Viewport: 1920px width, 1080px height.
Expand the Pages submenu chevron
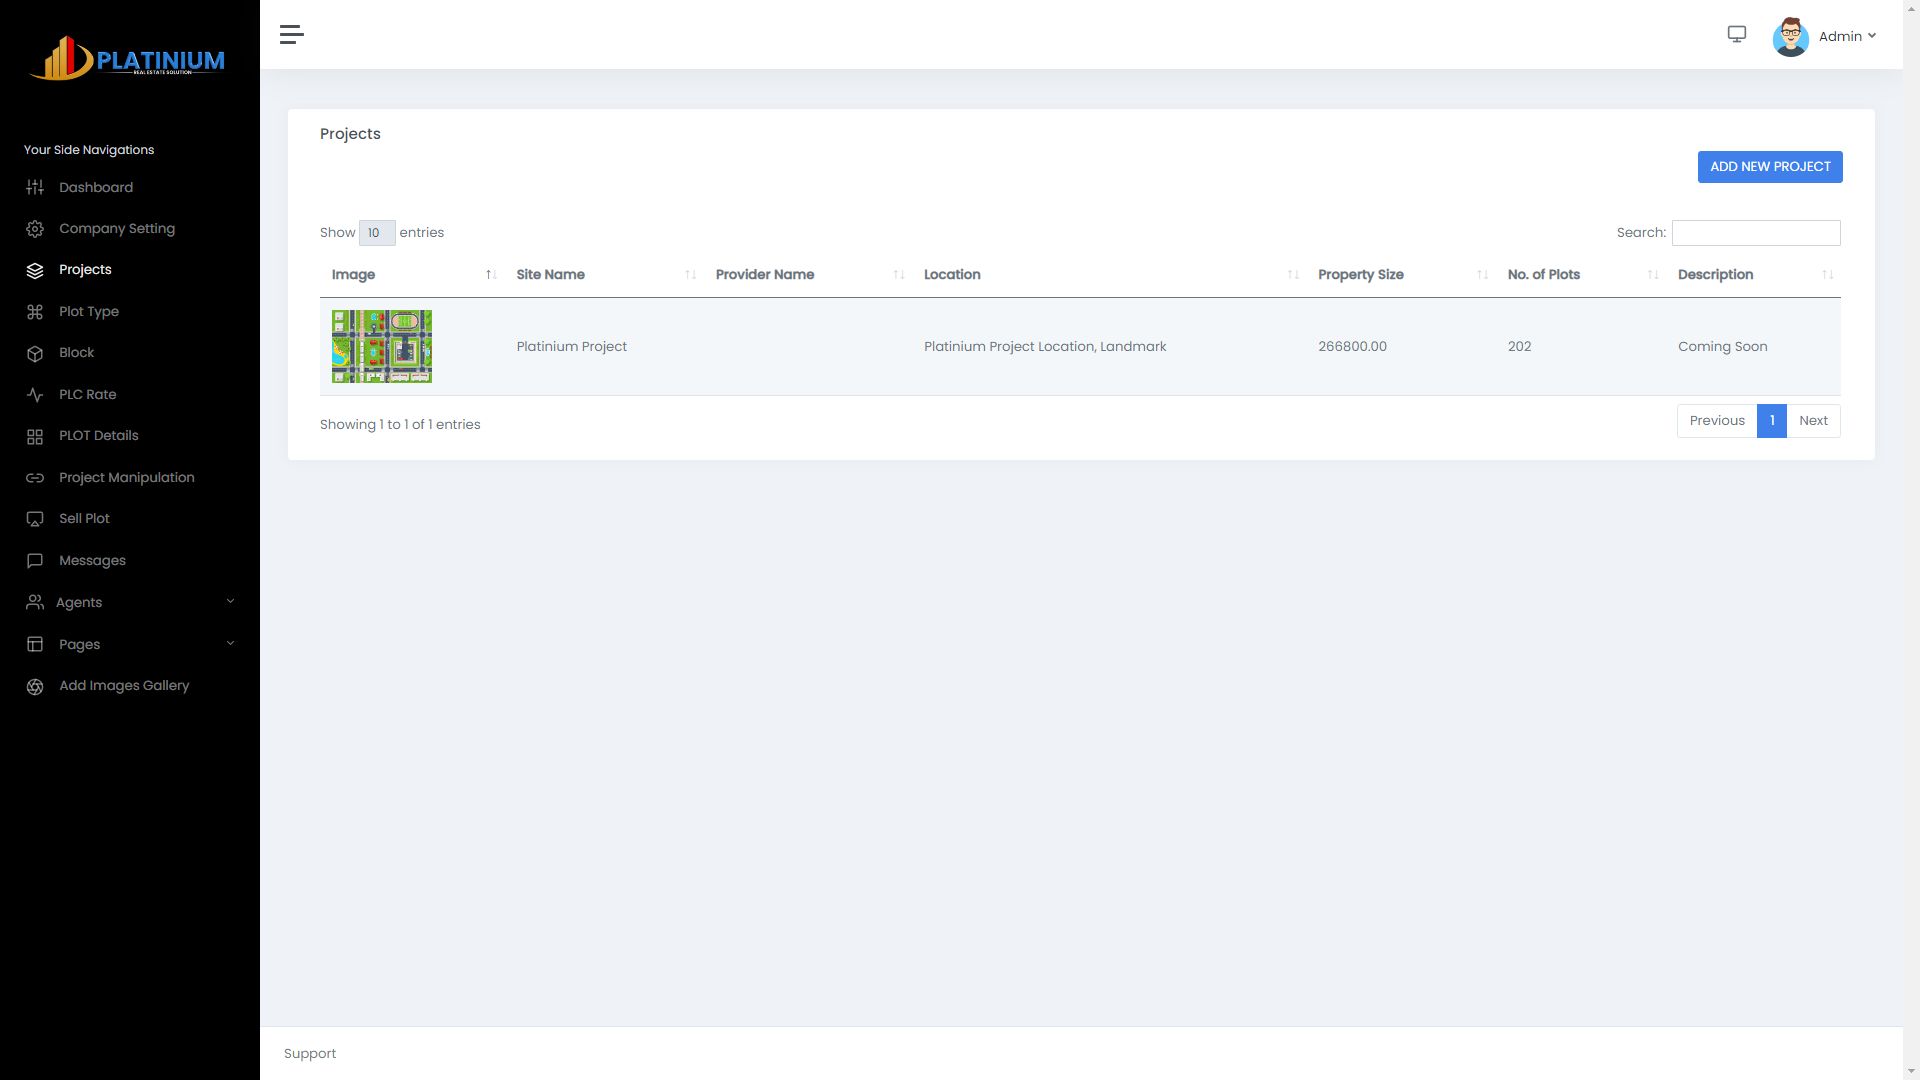230,644
